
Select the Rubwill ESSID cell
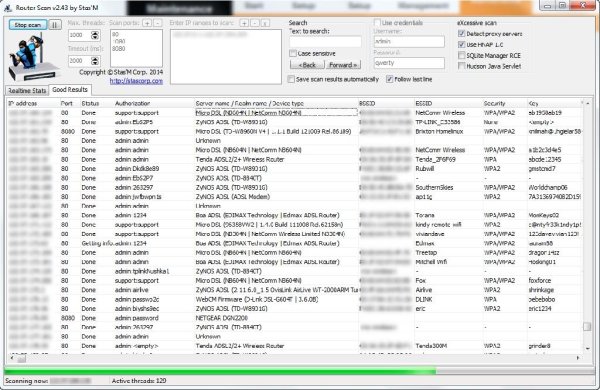(425, 169)
